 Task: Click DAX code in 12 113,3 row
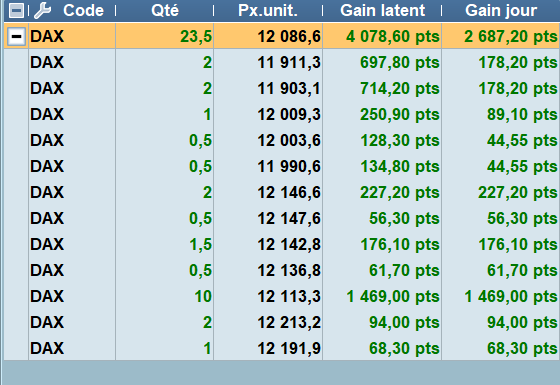click(47, 296)
